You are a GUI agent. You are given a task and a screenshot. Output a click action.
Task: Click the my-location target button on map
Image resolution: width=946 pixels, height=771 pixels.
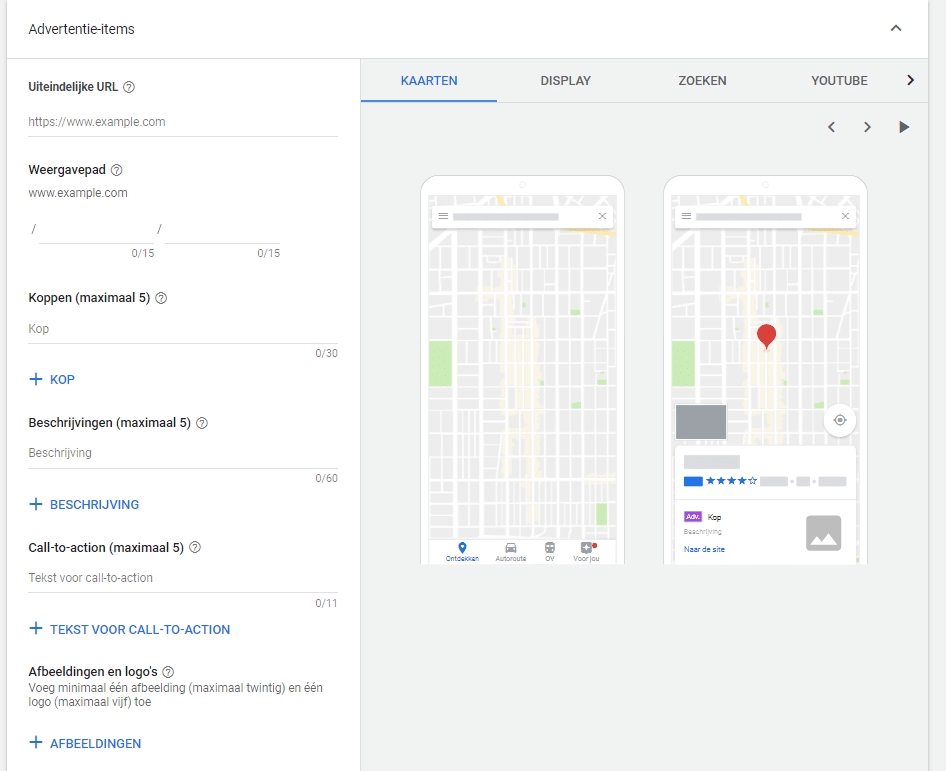coord(840,420)
